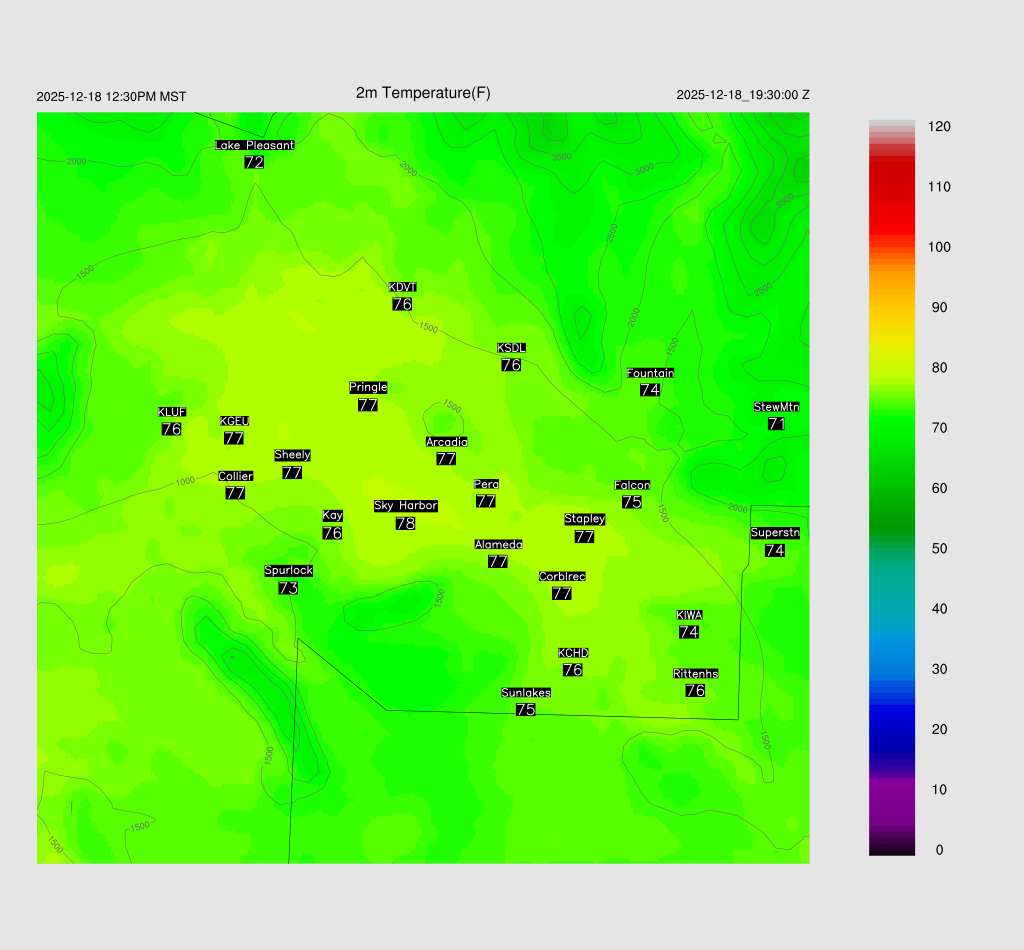1024x950 pixels.
Task: Click the Sky Harbor station label
Action: [x=405, y=506]
